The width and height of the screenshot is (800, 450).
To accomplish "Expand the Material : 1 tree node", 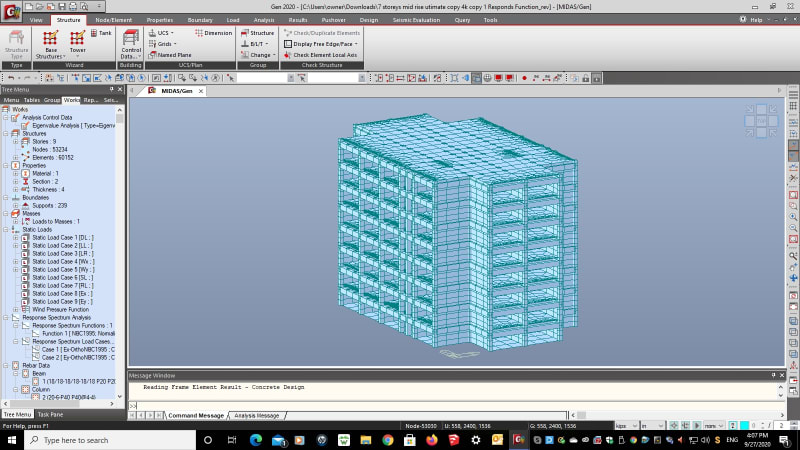I will (16, 173).
